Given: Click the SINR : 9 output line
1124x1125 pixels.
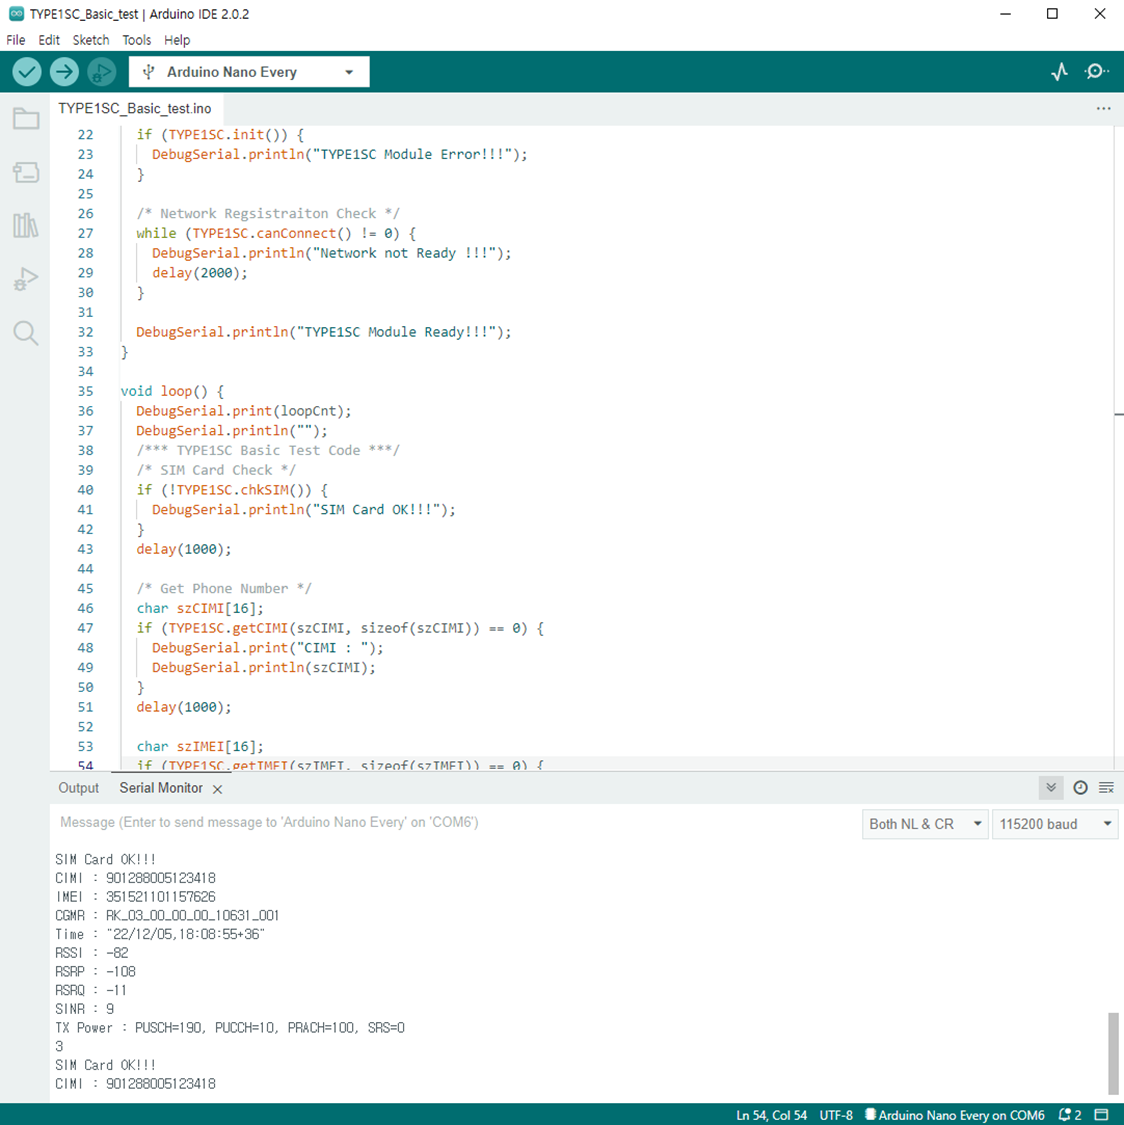Looking at the screenshot, I should (85, 1009).
